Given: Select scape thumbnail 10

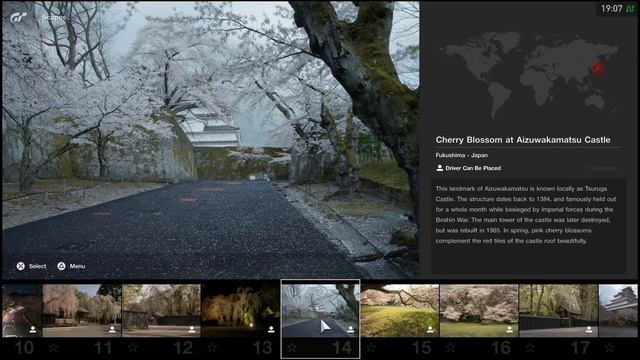Looking at the screenshot, I should pos(22,311).
